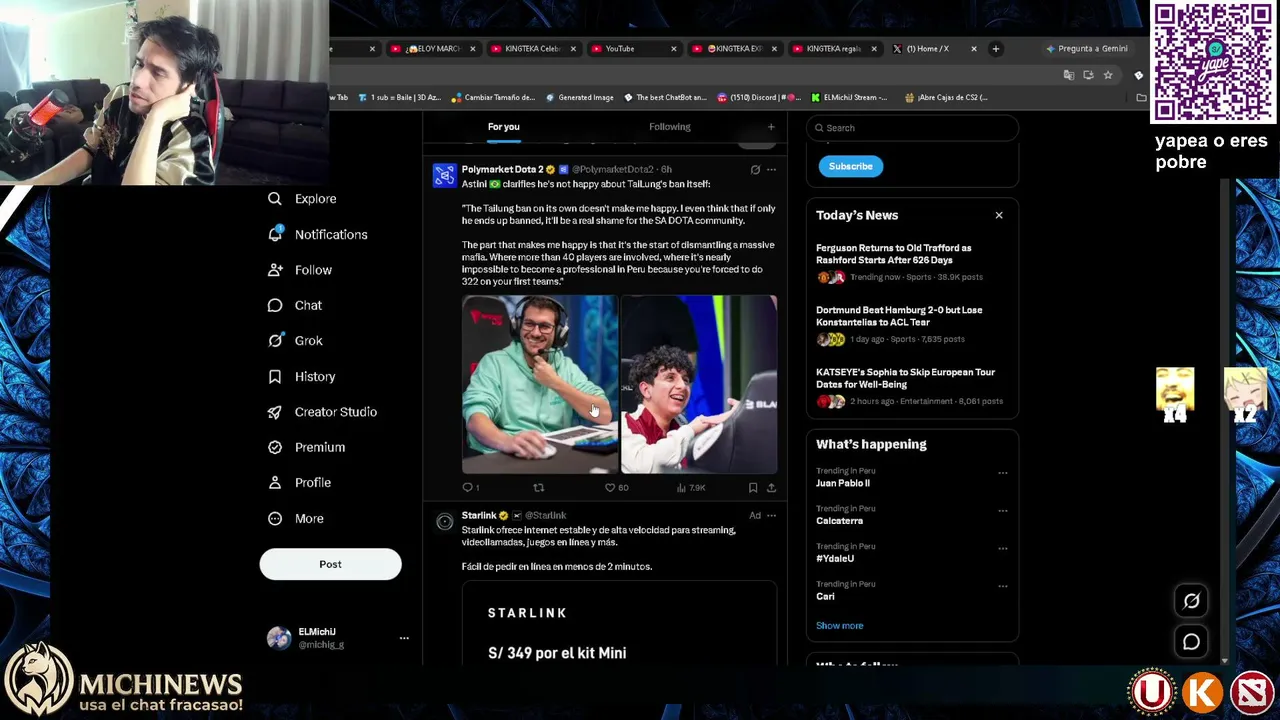The width and height of the screenshot is (1280, 720).
Task: Open the #YdaleU trending topic
Action: tap(835, 559)
